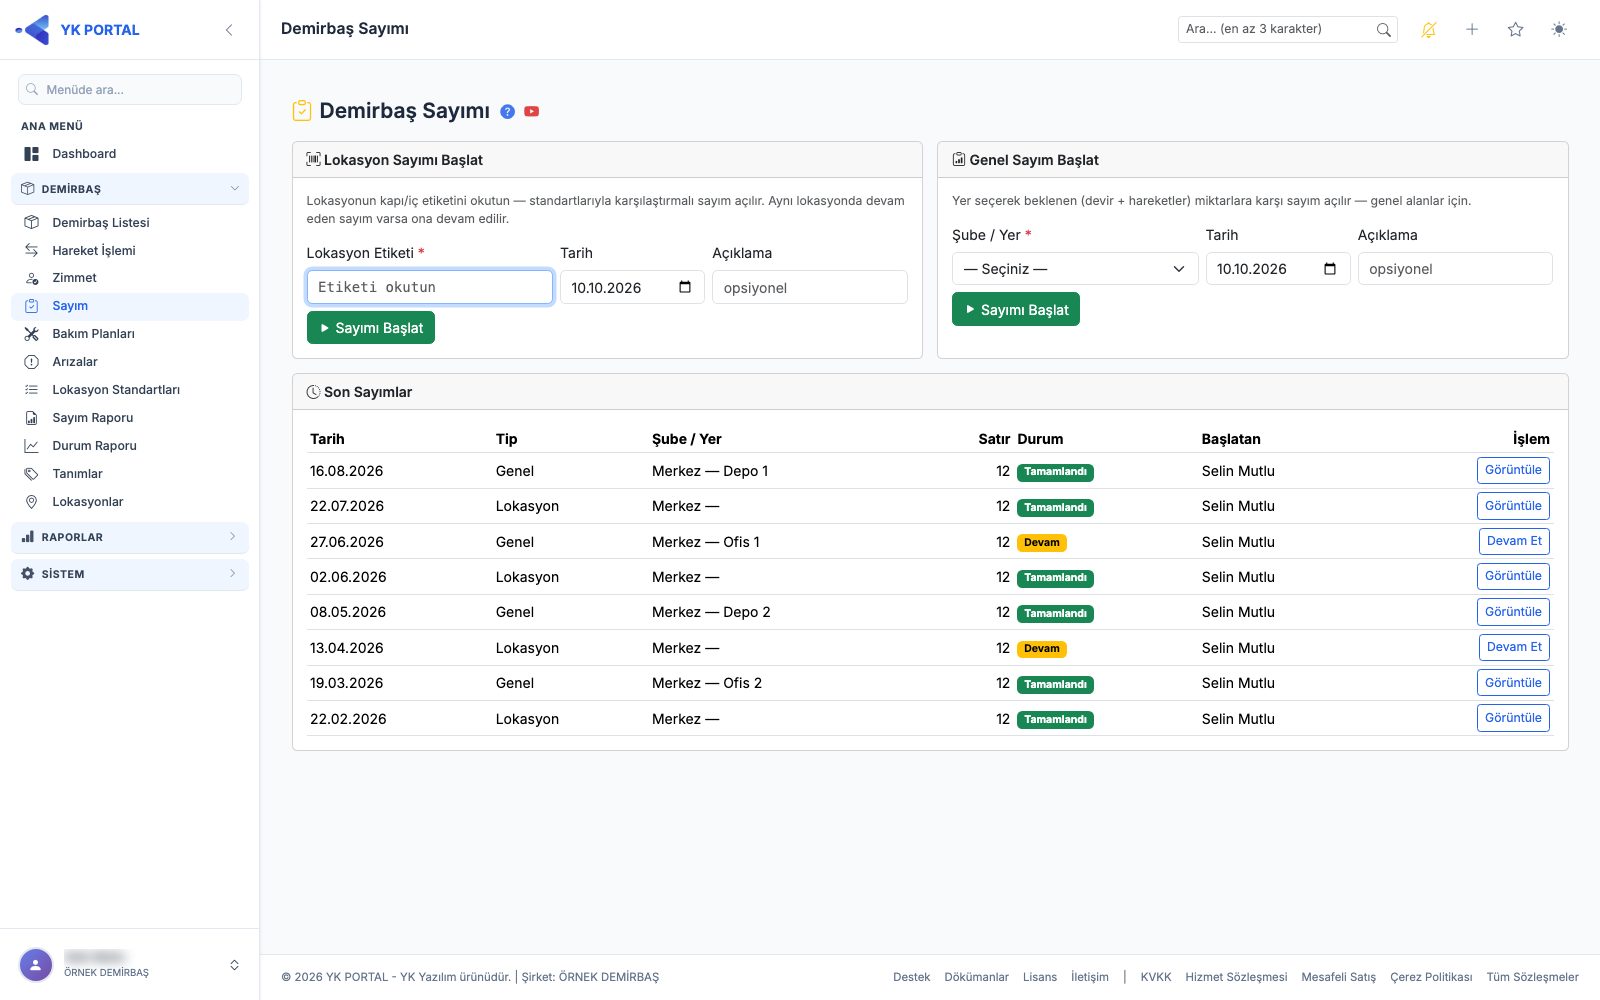Screen dimensions: 1600x1000
Task: Click Açıklama field in Lokasyon Sayımı panel
Action: click(x=810, y=287)
